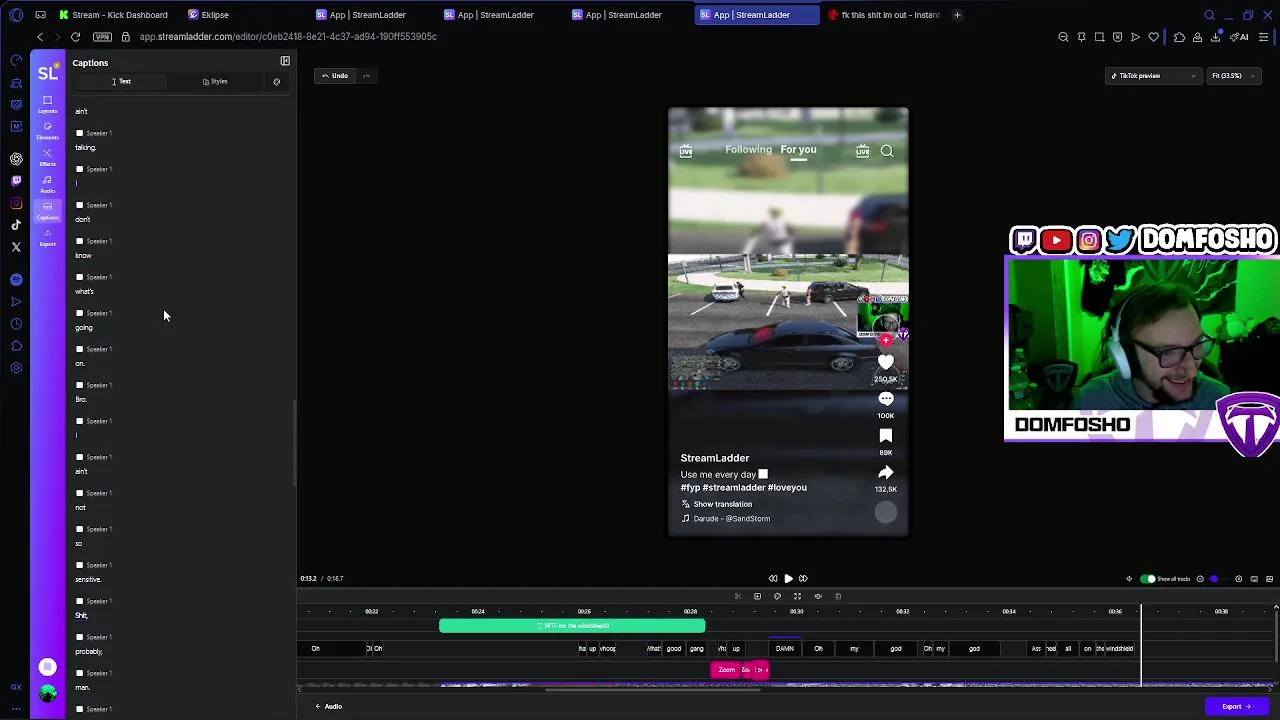Switch to the Kick Dashboard browser tab
The width and height of the screenshot is (1280, 720).
coord(114,15)
